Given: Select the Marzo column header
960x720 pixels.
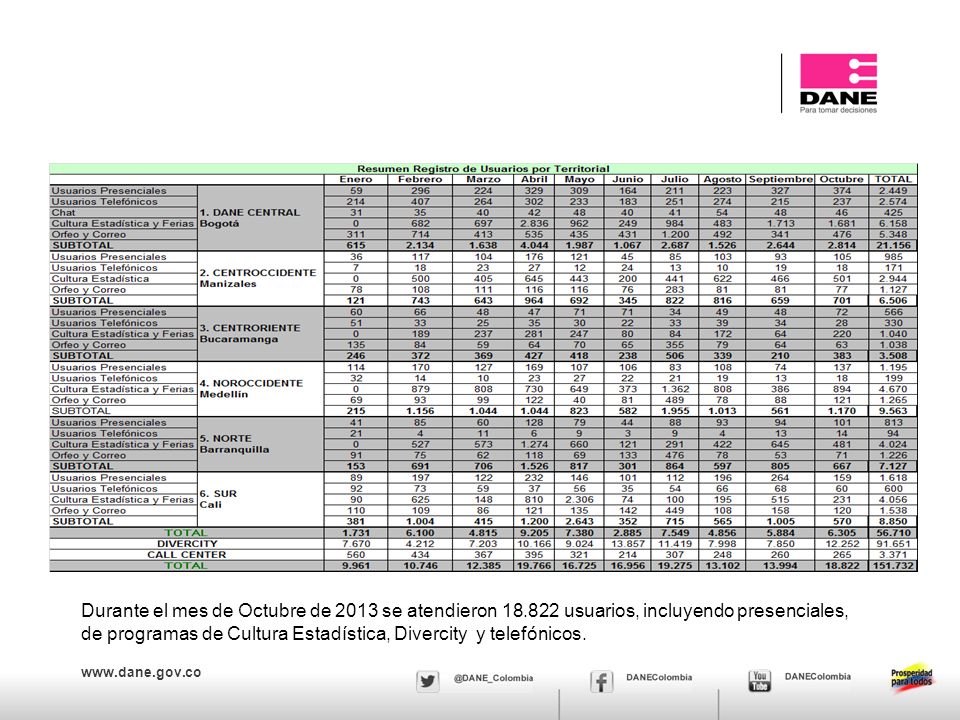Looking at the screenshot, I should tap(483, 179).
